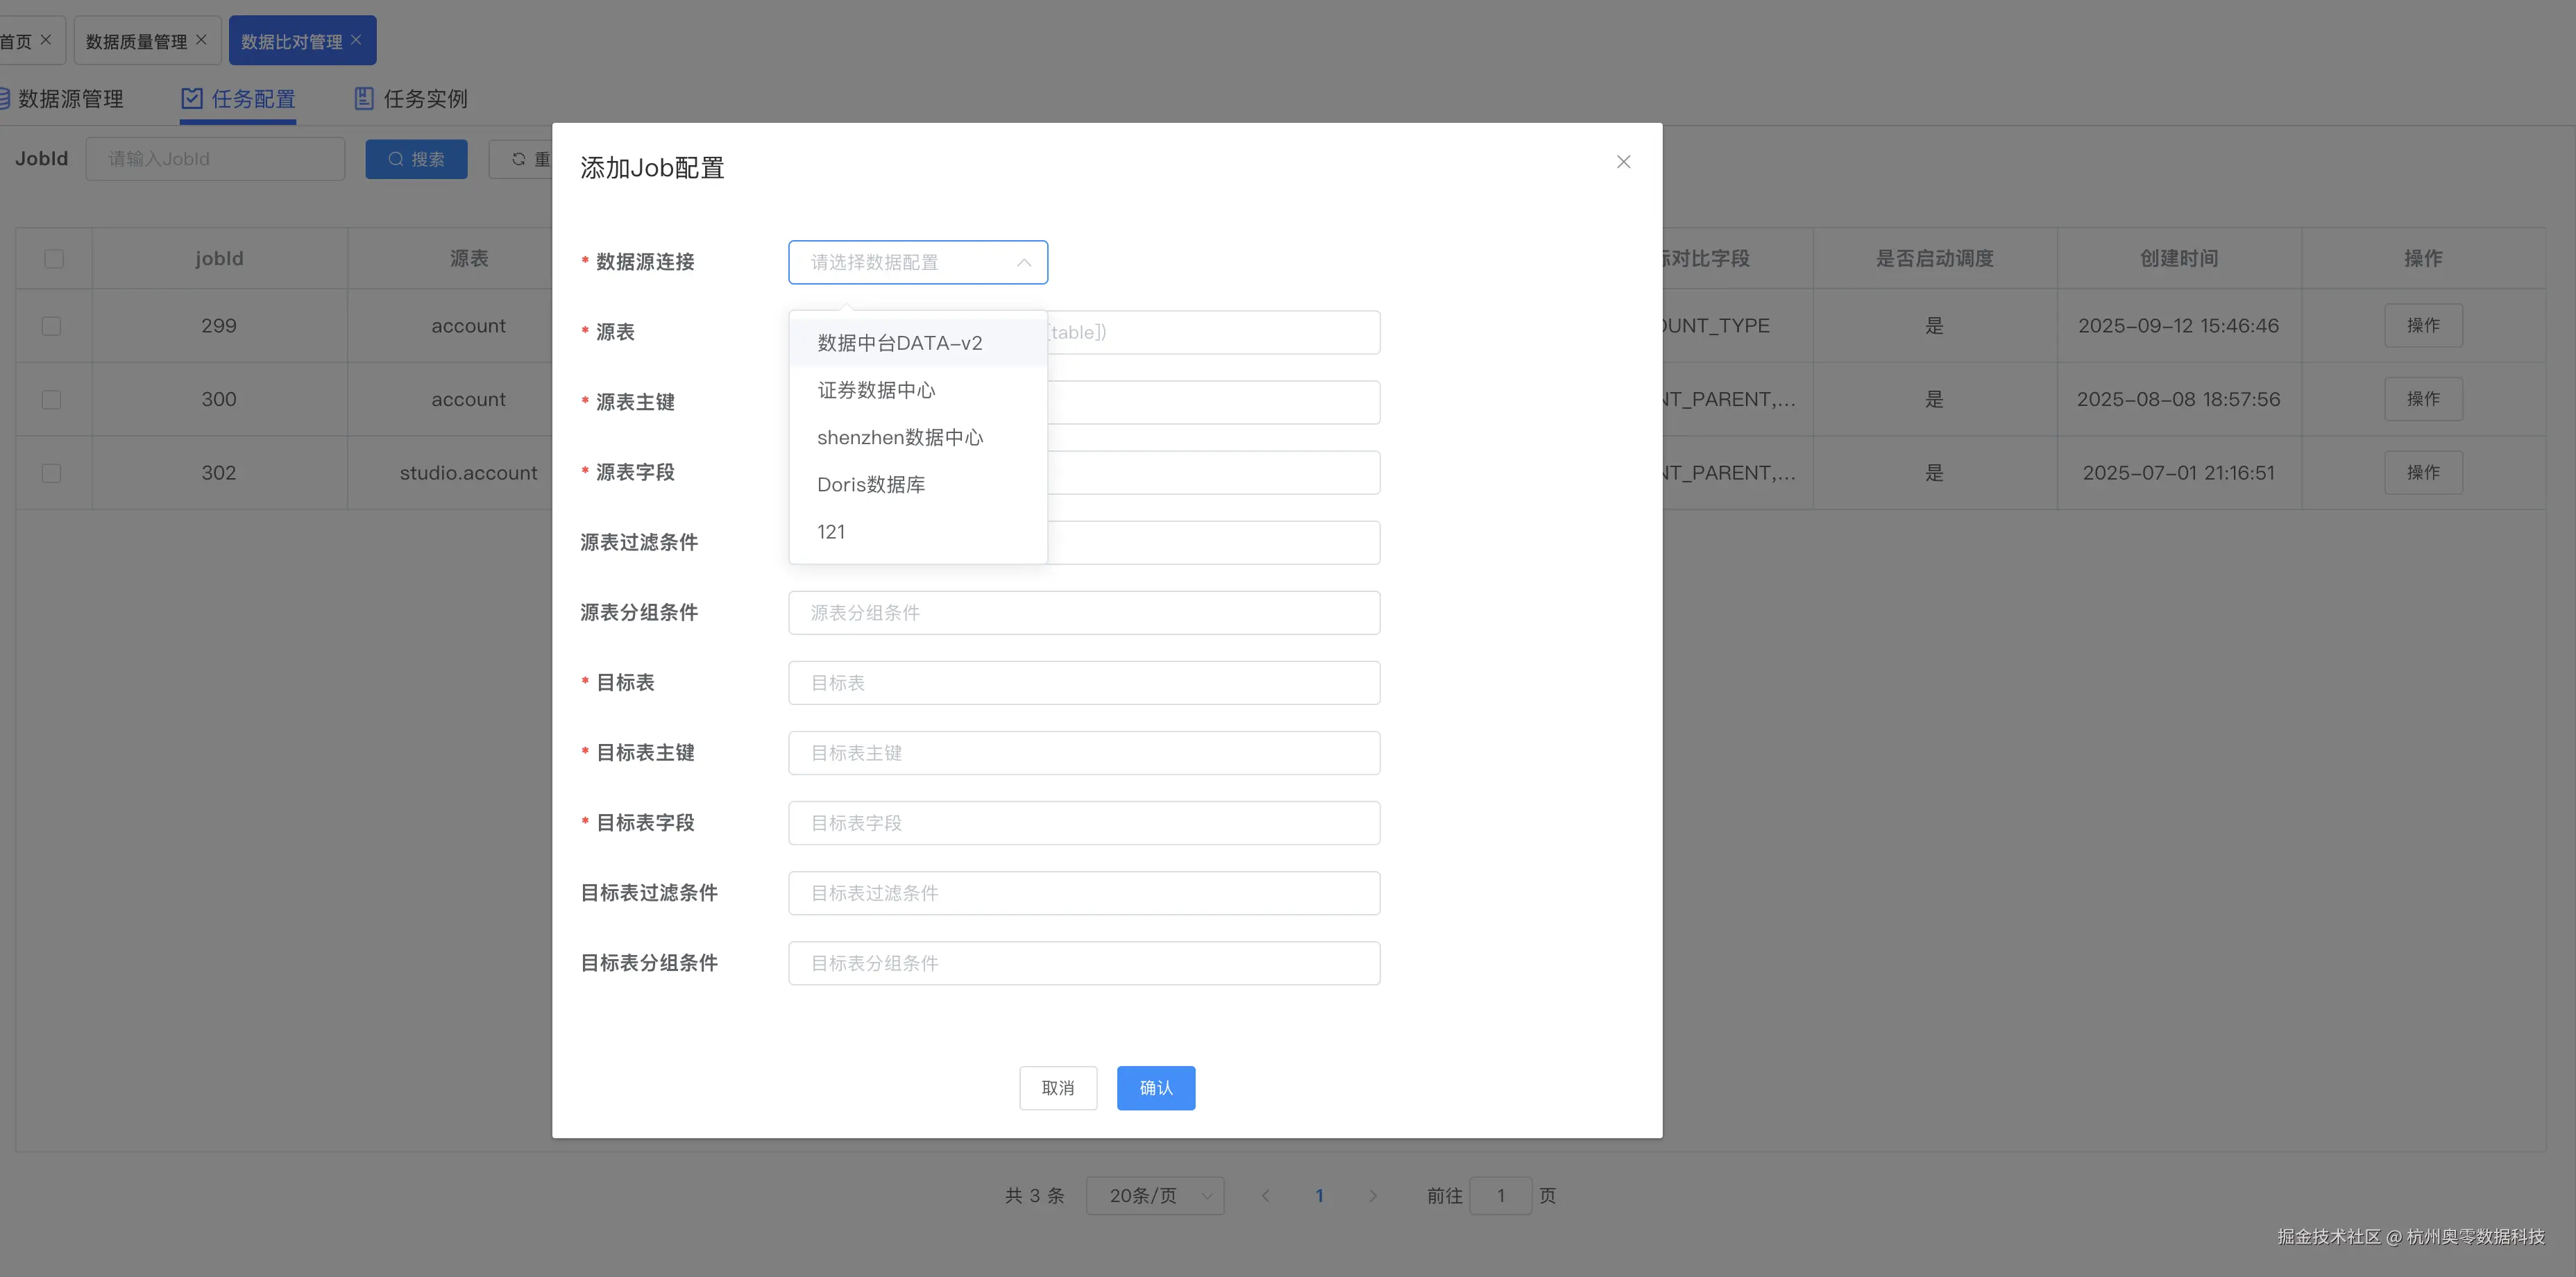Click the 任务实例 document icon
2576x1277 pixels.
364,98
